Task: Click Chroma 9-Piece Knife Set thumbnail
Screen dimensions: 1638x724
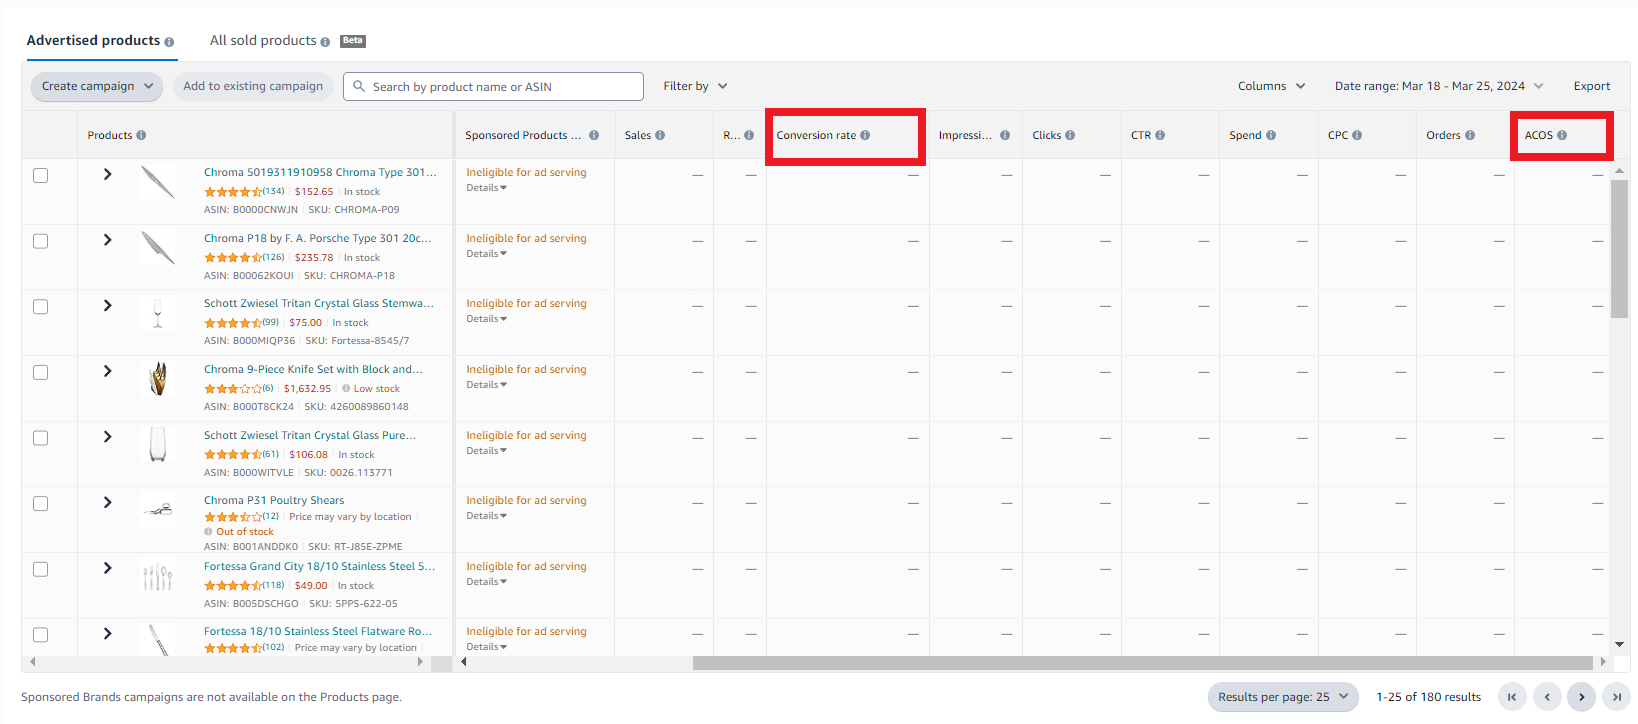Action: coord(158,379)
